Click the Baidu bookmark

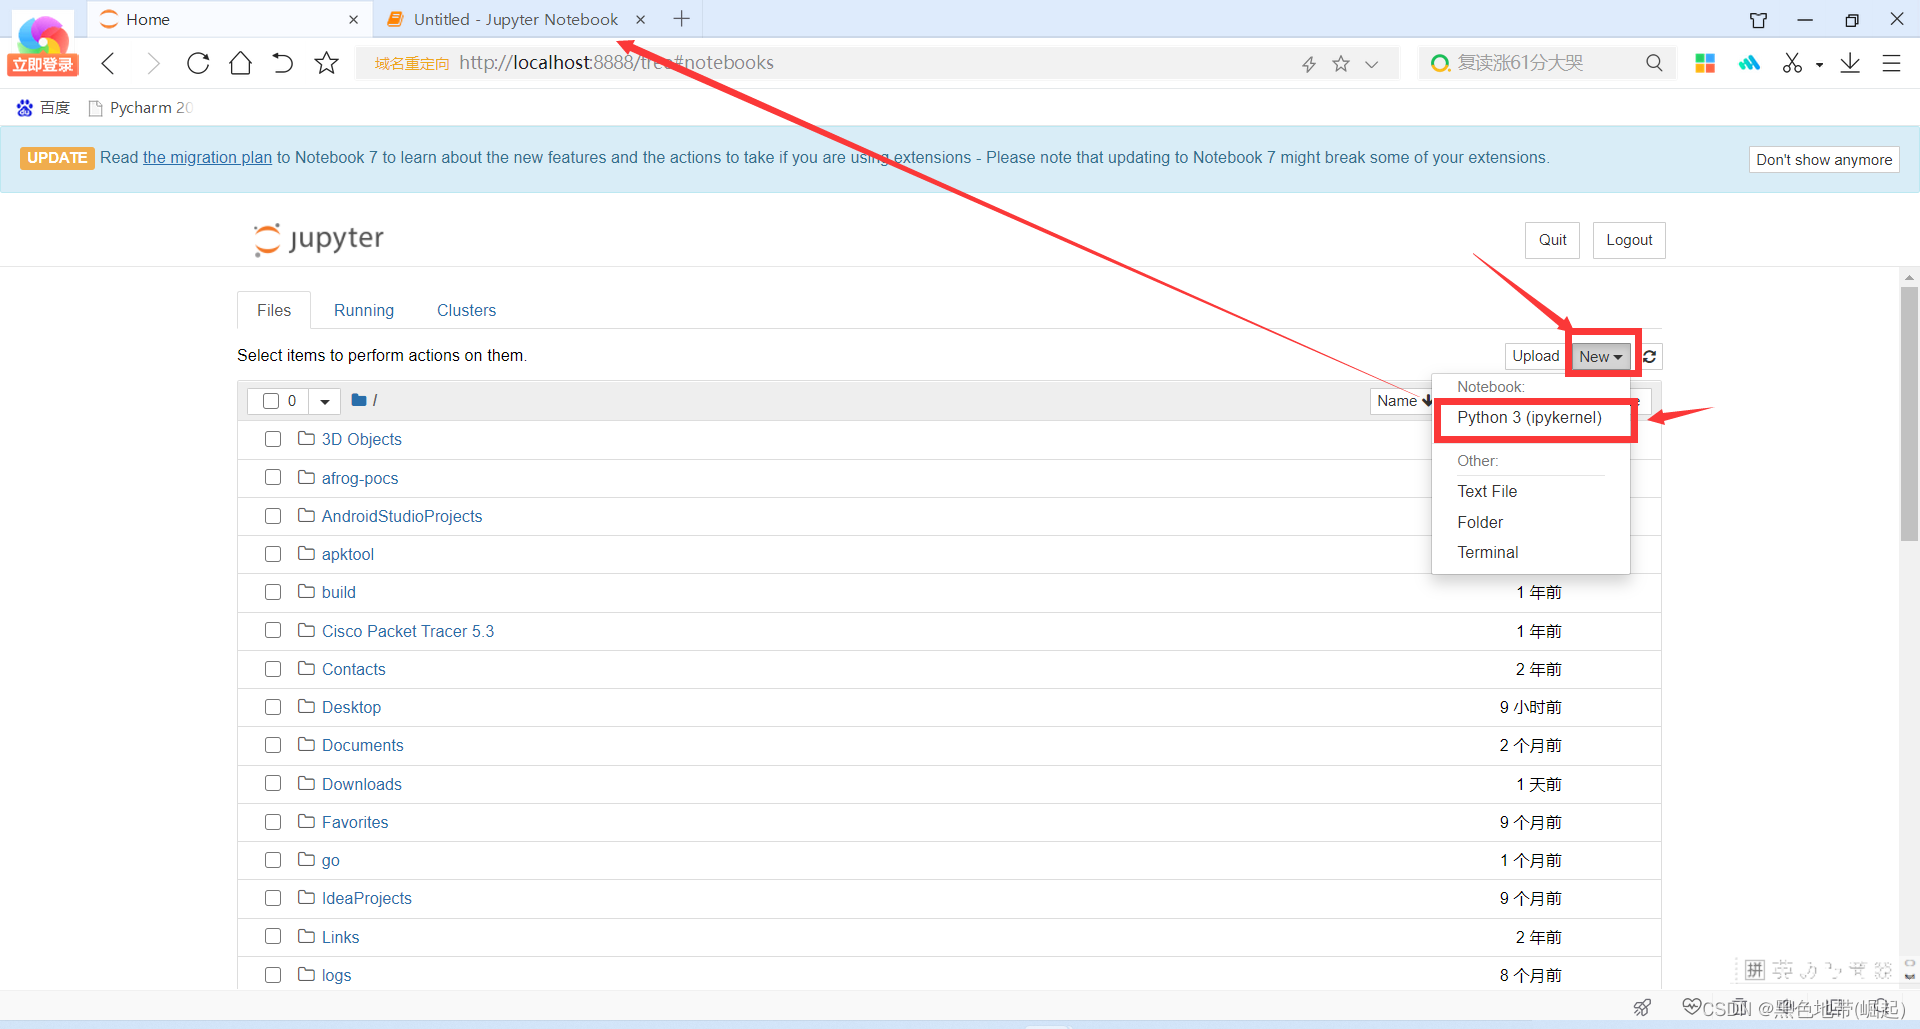(x=44, y=108)
